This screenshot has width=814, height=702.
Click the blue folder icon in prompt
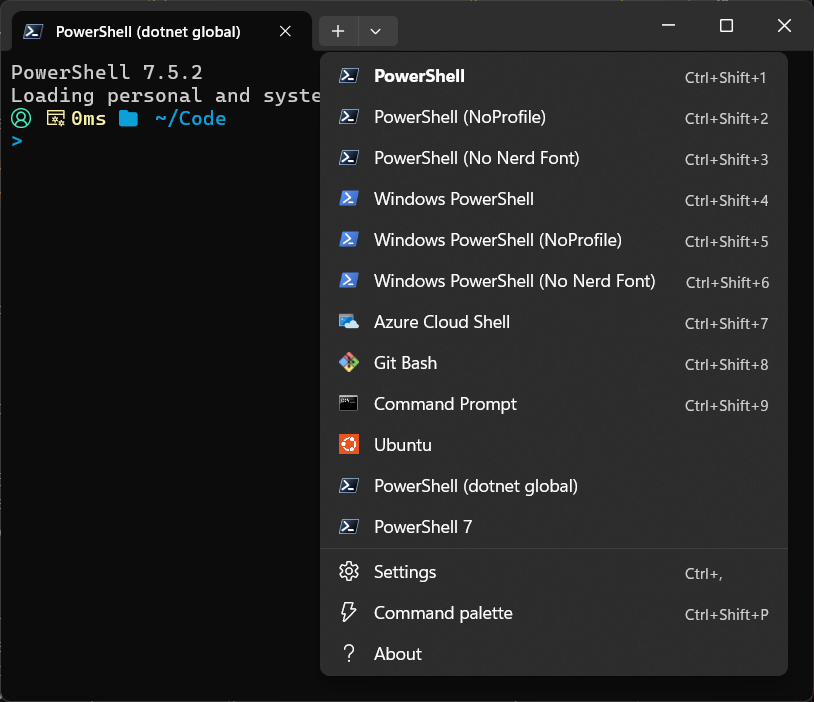pyautogui.click(x=128, y=118)
